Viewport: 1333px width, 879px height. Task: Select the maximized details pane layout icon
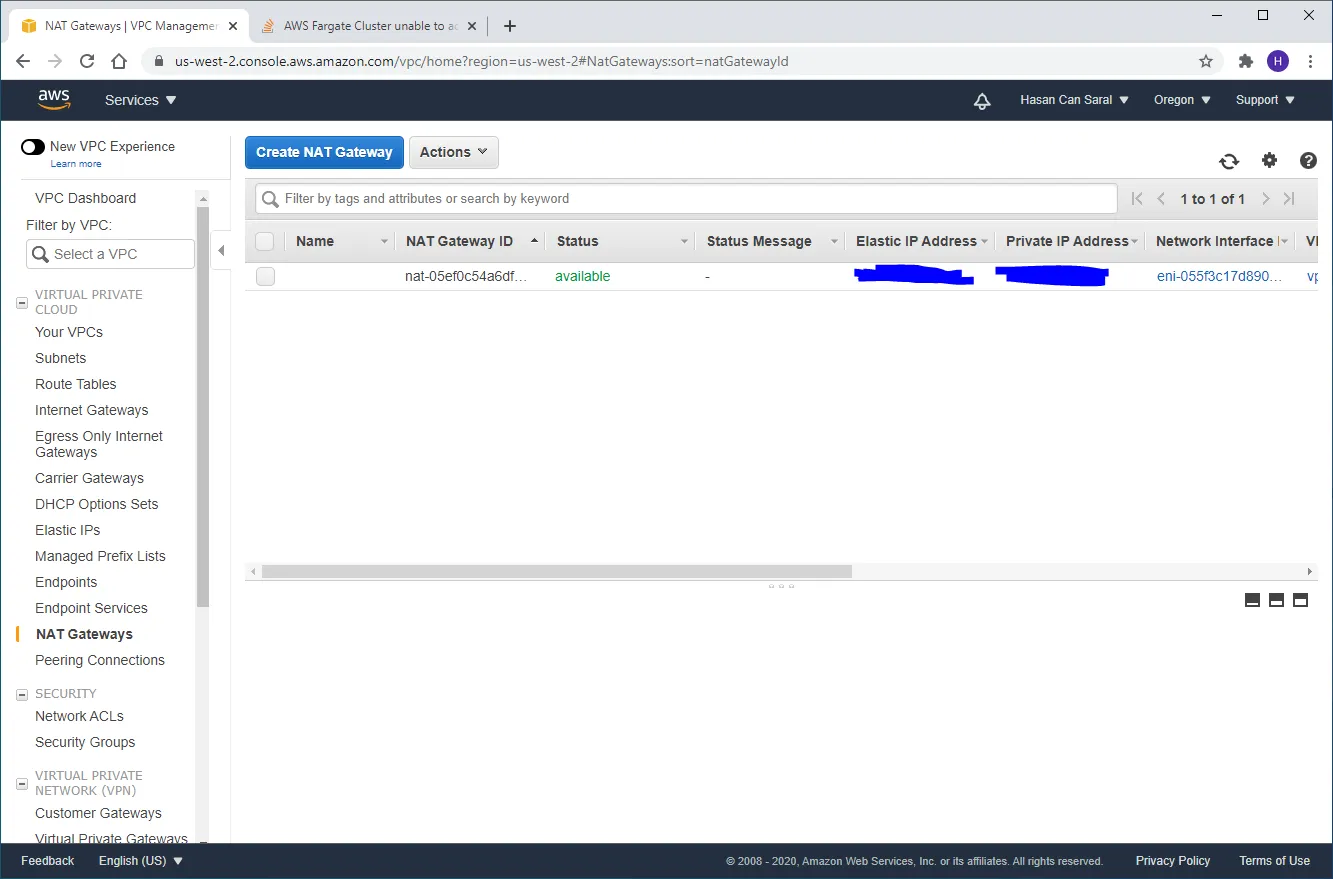[x=1300, y=600]
